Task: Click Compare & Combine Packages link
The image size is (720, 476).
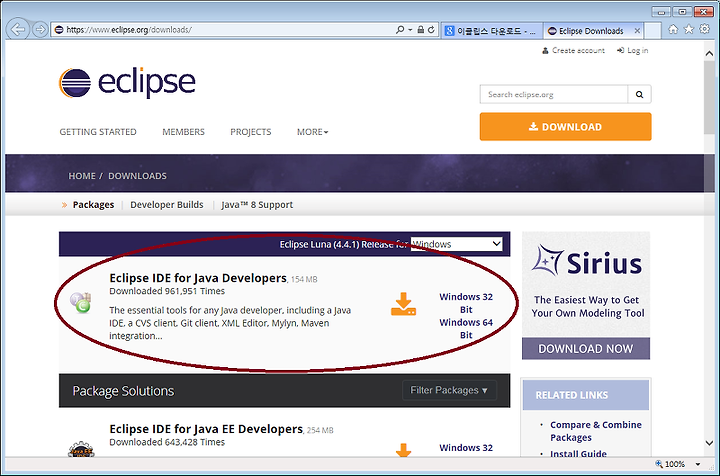Action: click(x=596, y=431)
